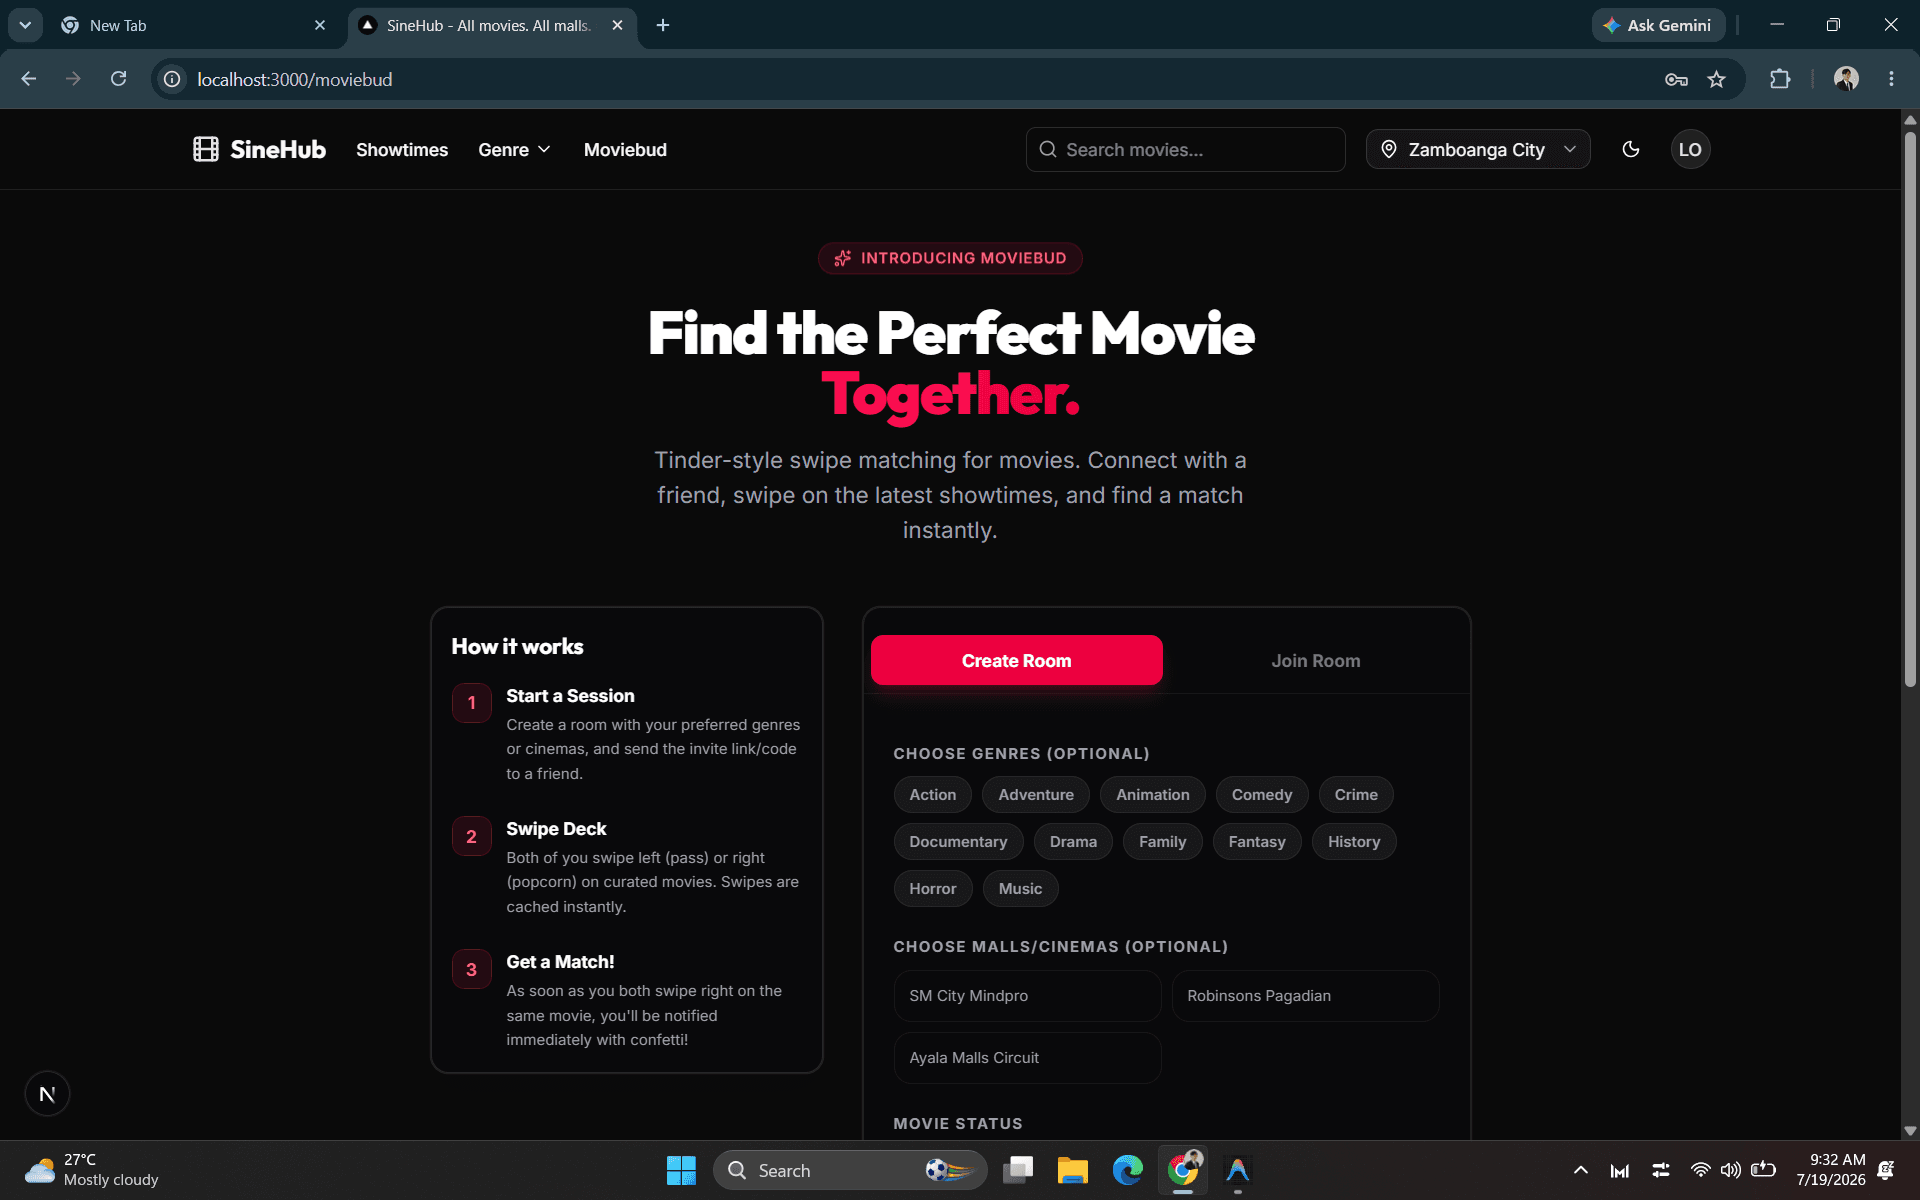Show hidden system tray icons
Screen dimensions: 1920x1200
click(1580, 1170)
